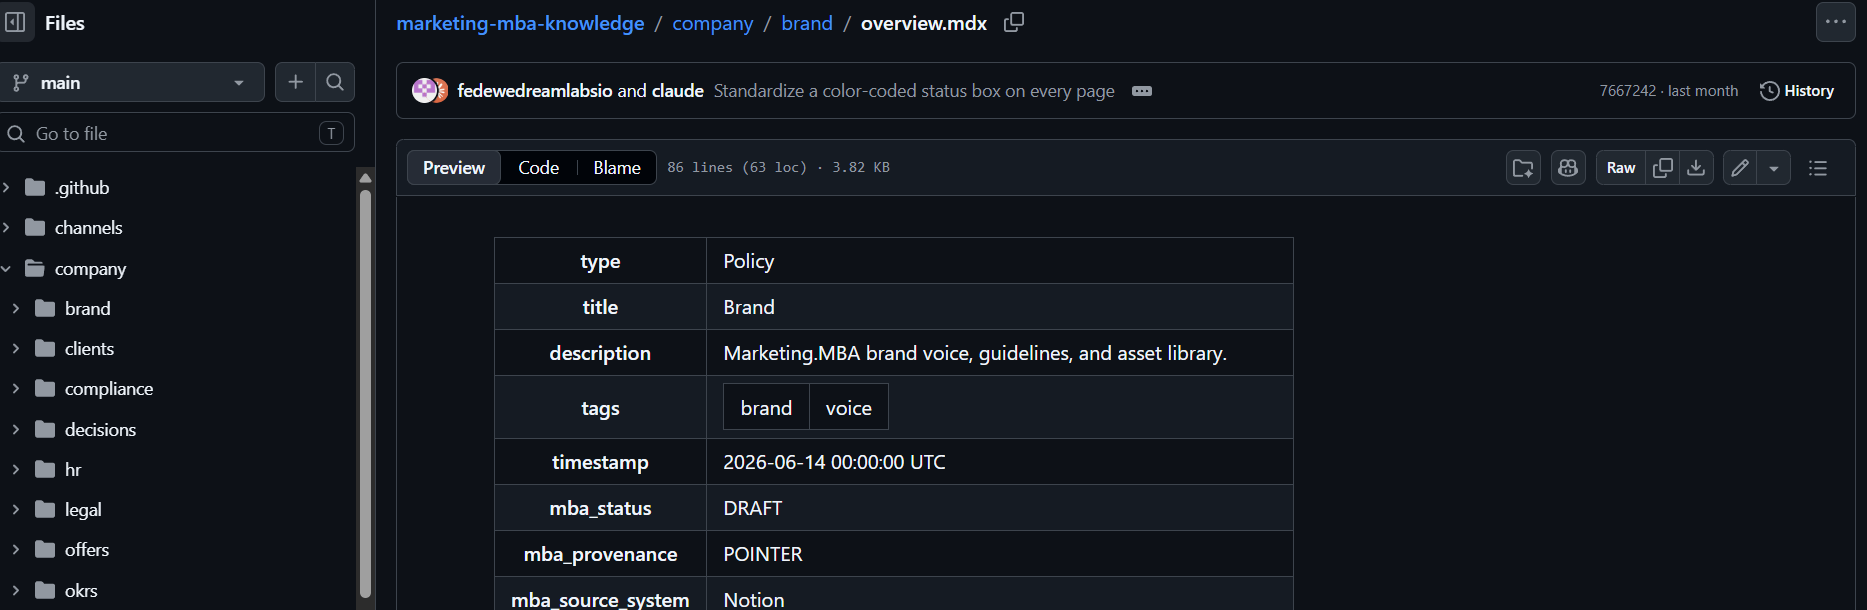Copy the file path icon
Viewport: 1867px width, 610px height.
tap(1014, 22)
